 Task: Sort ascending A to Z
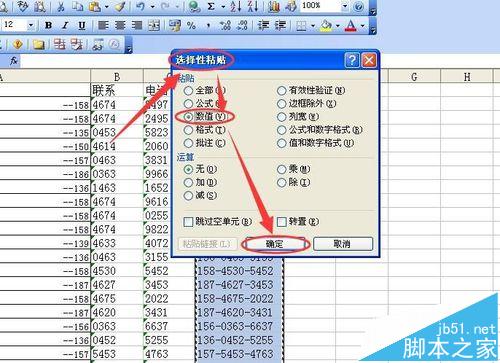coord(235,6)
